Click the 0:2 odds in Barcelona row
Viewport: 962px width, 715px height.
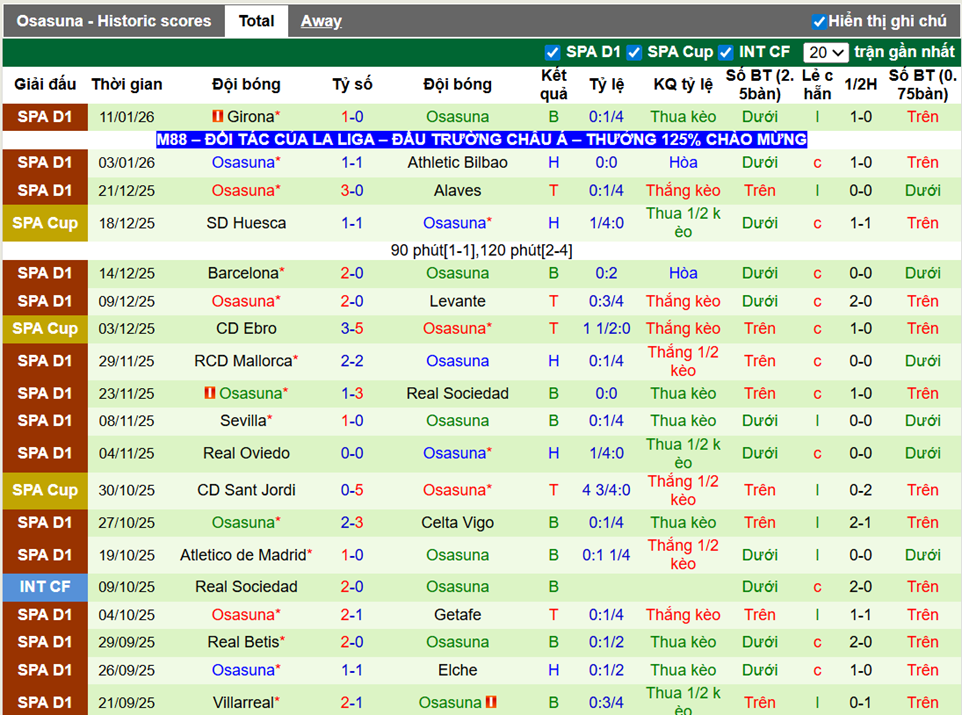point(606,273)
